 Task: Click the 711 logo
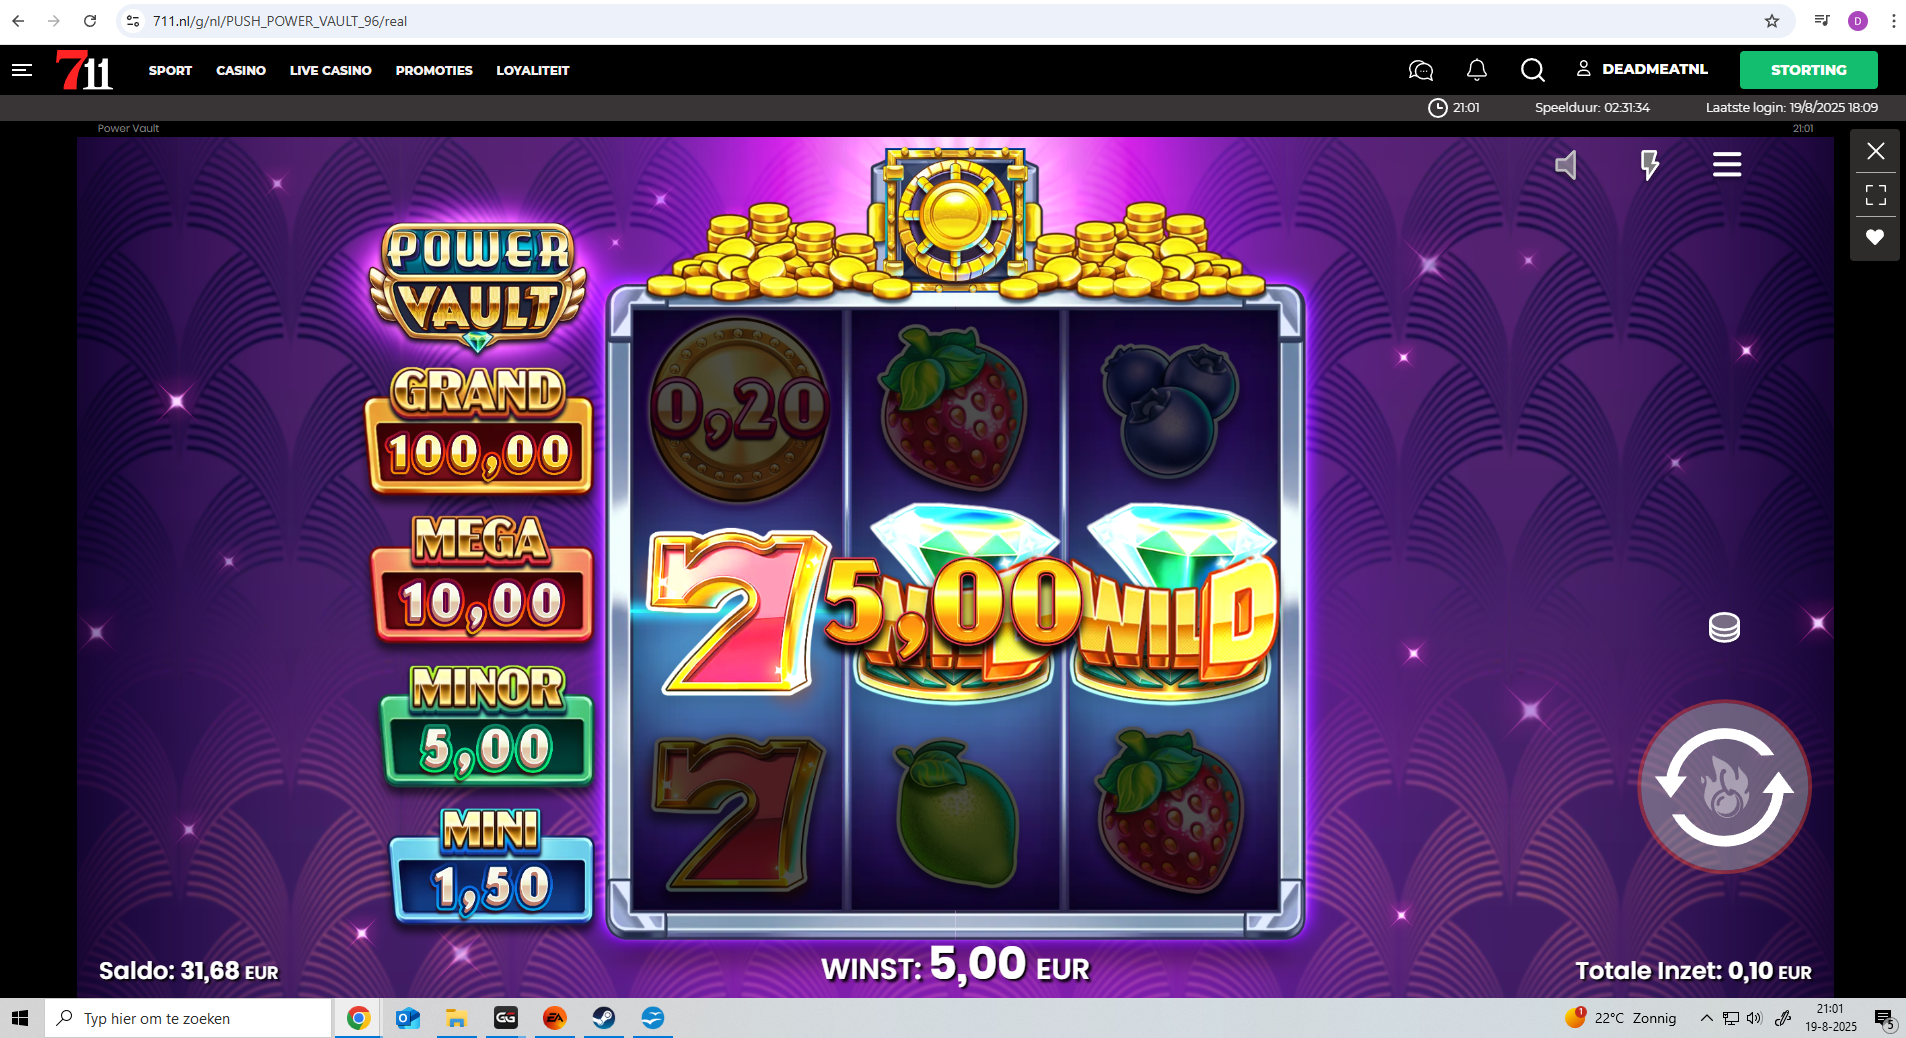(85, 70)
